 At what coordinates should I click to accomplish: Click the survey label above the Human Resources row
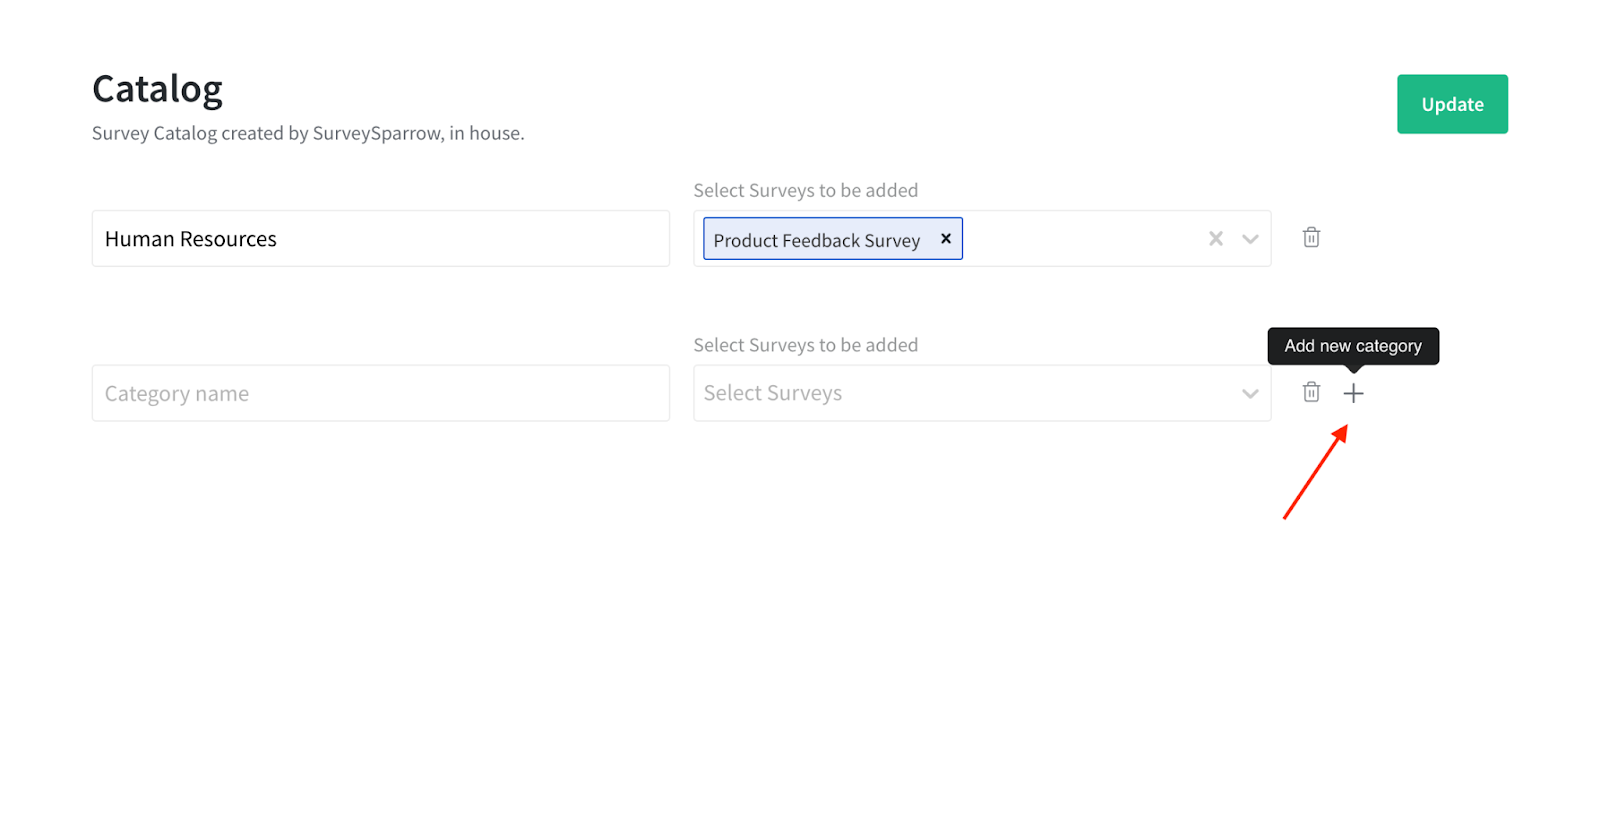pyautogui.click(x=805, y=190)
